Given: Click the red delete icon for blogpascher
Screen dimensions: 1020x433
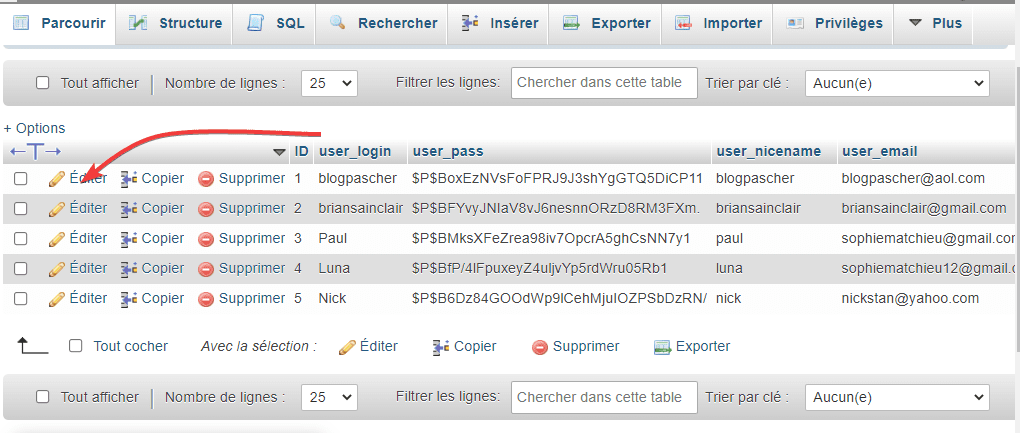Looking at the screenshot, I should (x=206, y=179).
